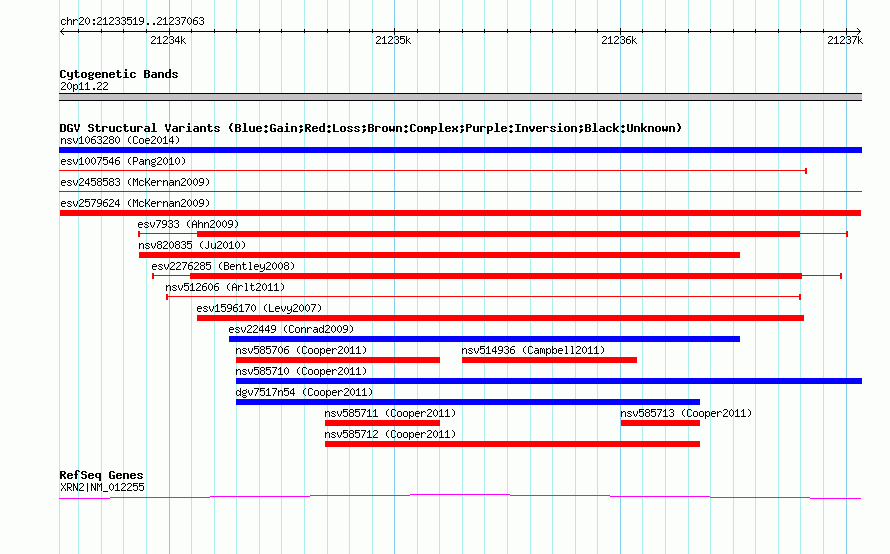Open nsv585711 (Cooper2011) variant label
This screenshot has height=554, width=890.
[x=390, y=413]
